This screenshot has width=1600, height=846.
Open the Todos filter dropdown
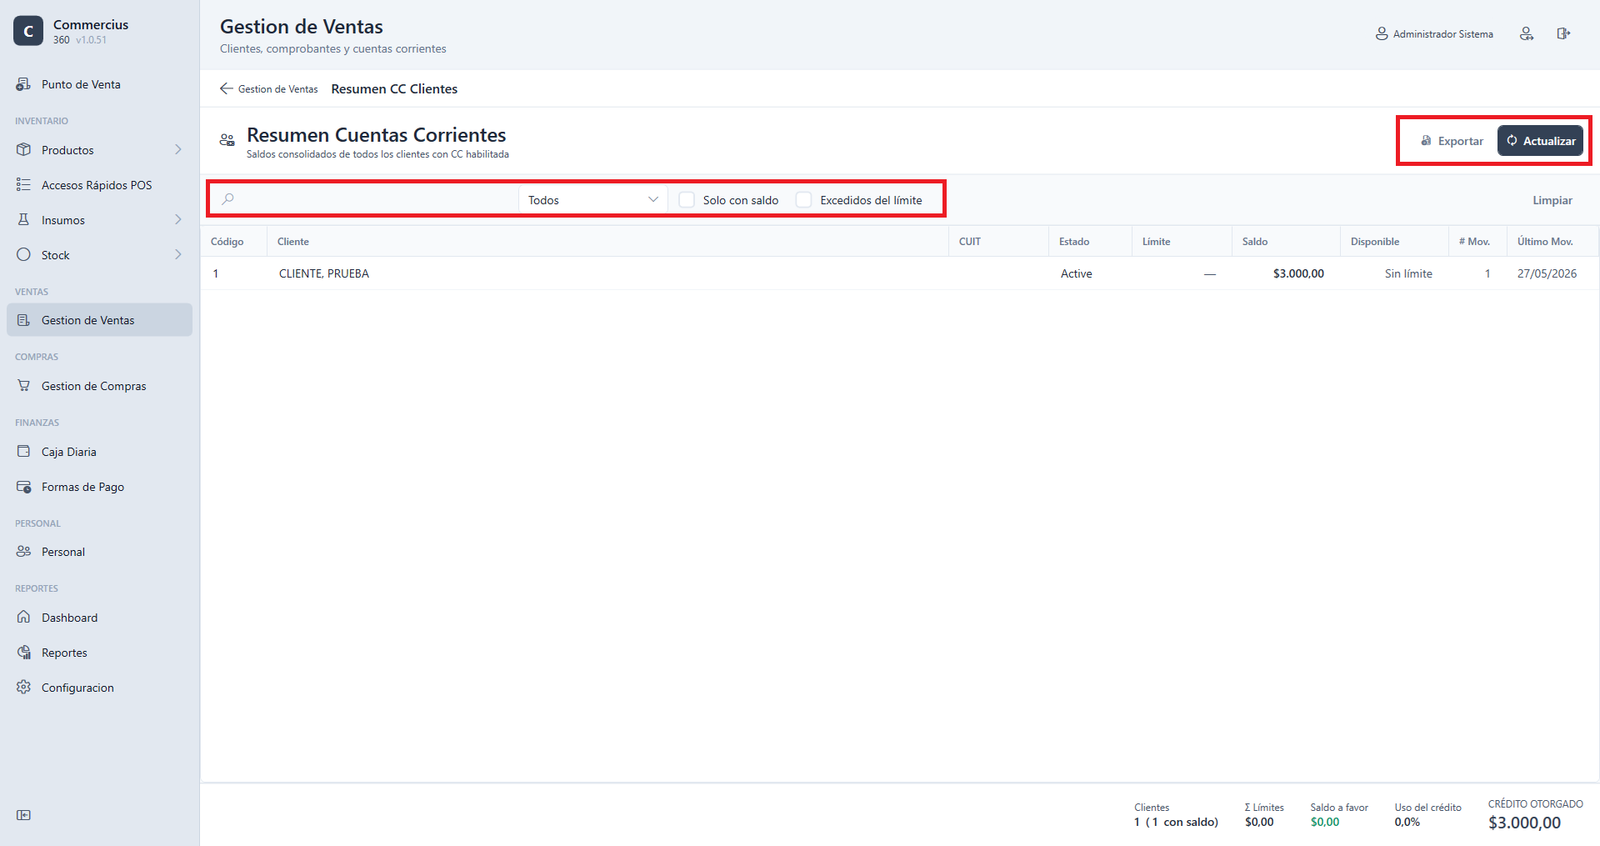pos(593,200)
